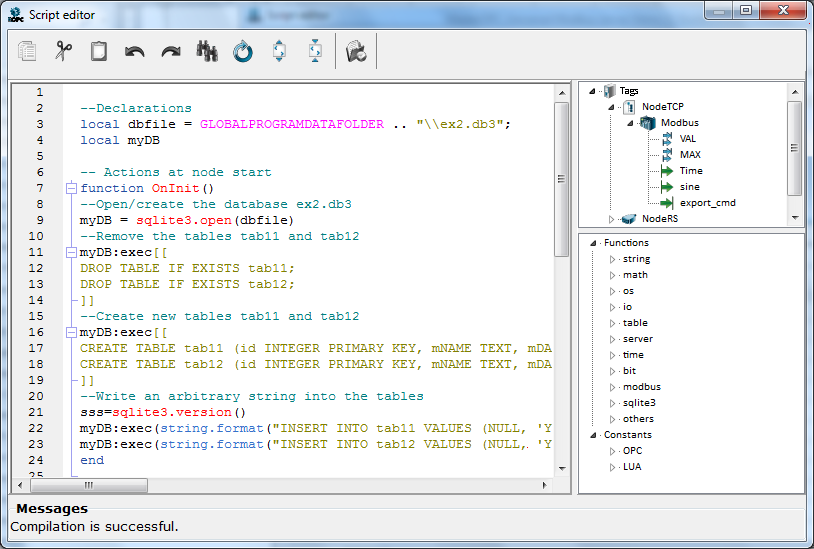Click the NodeRS node icon
This screenshot has width=814, height=549.
point(629,219)
